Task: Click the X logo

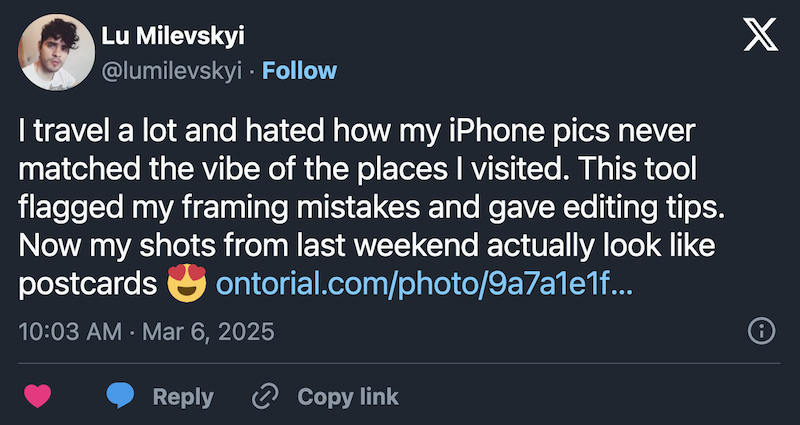Action: (x=762, y=36)
